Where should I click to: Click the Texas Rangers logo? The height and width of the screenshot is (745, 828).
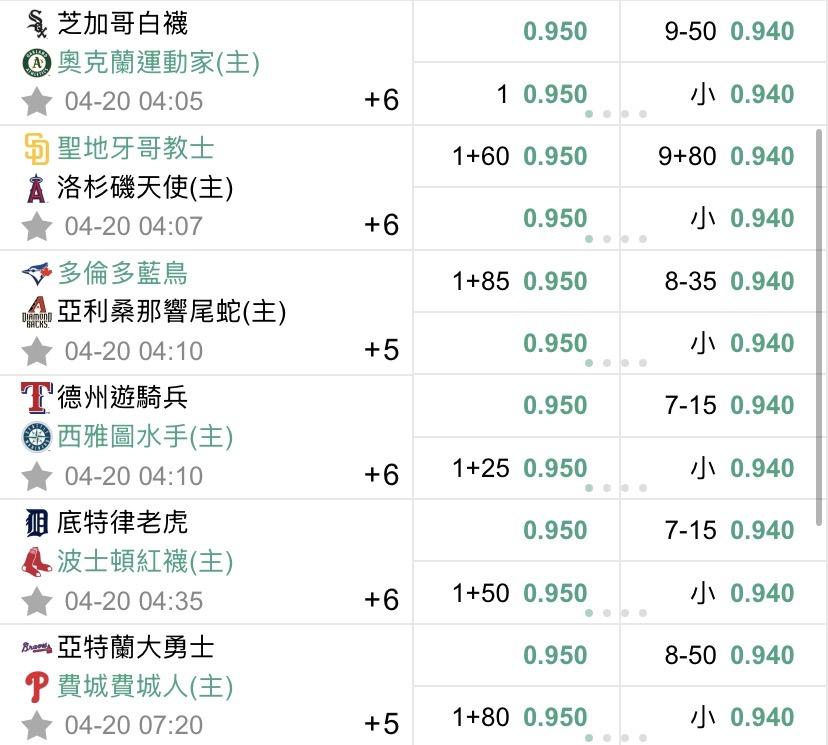[37, 398]
